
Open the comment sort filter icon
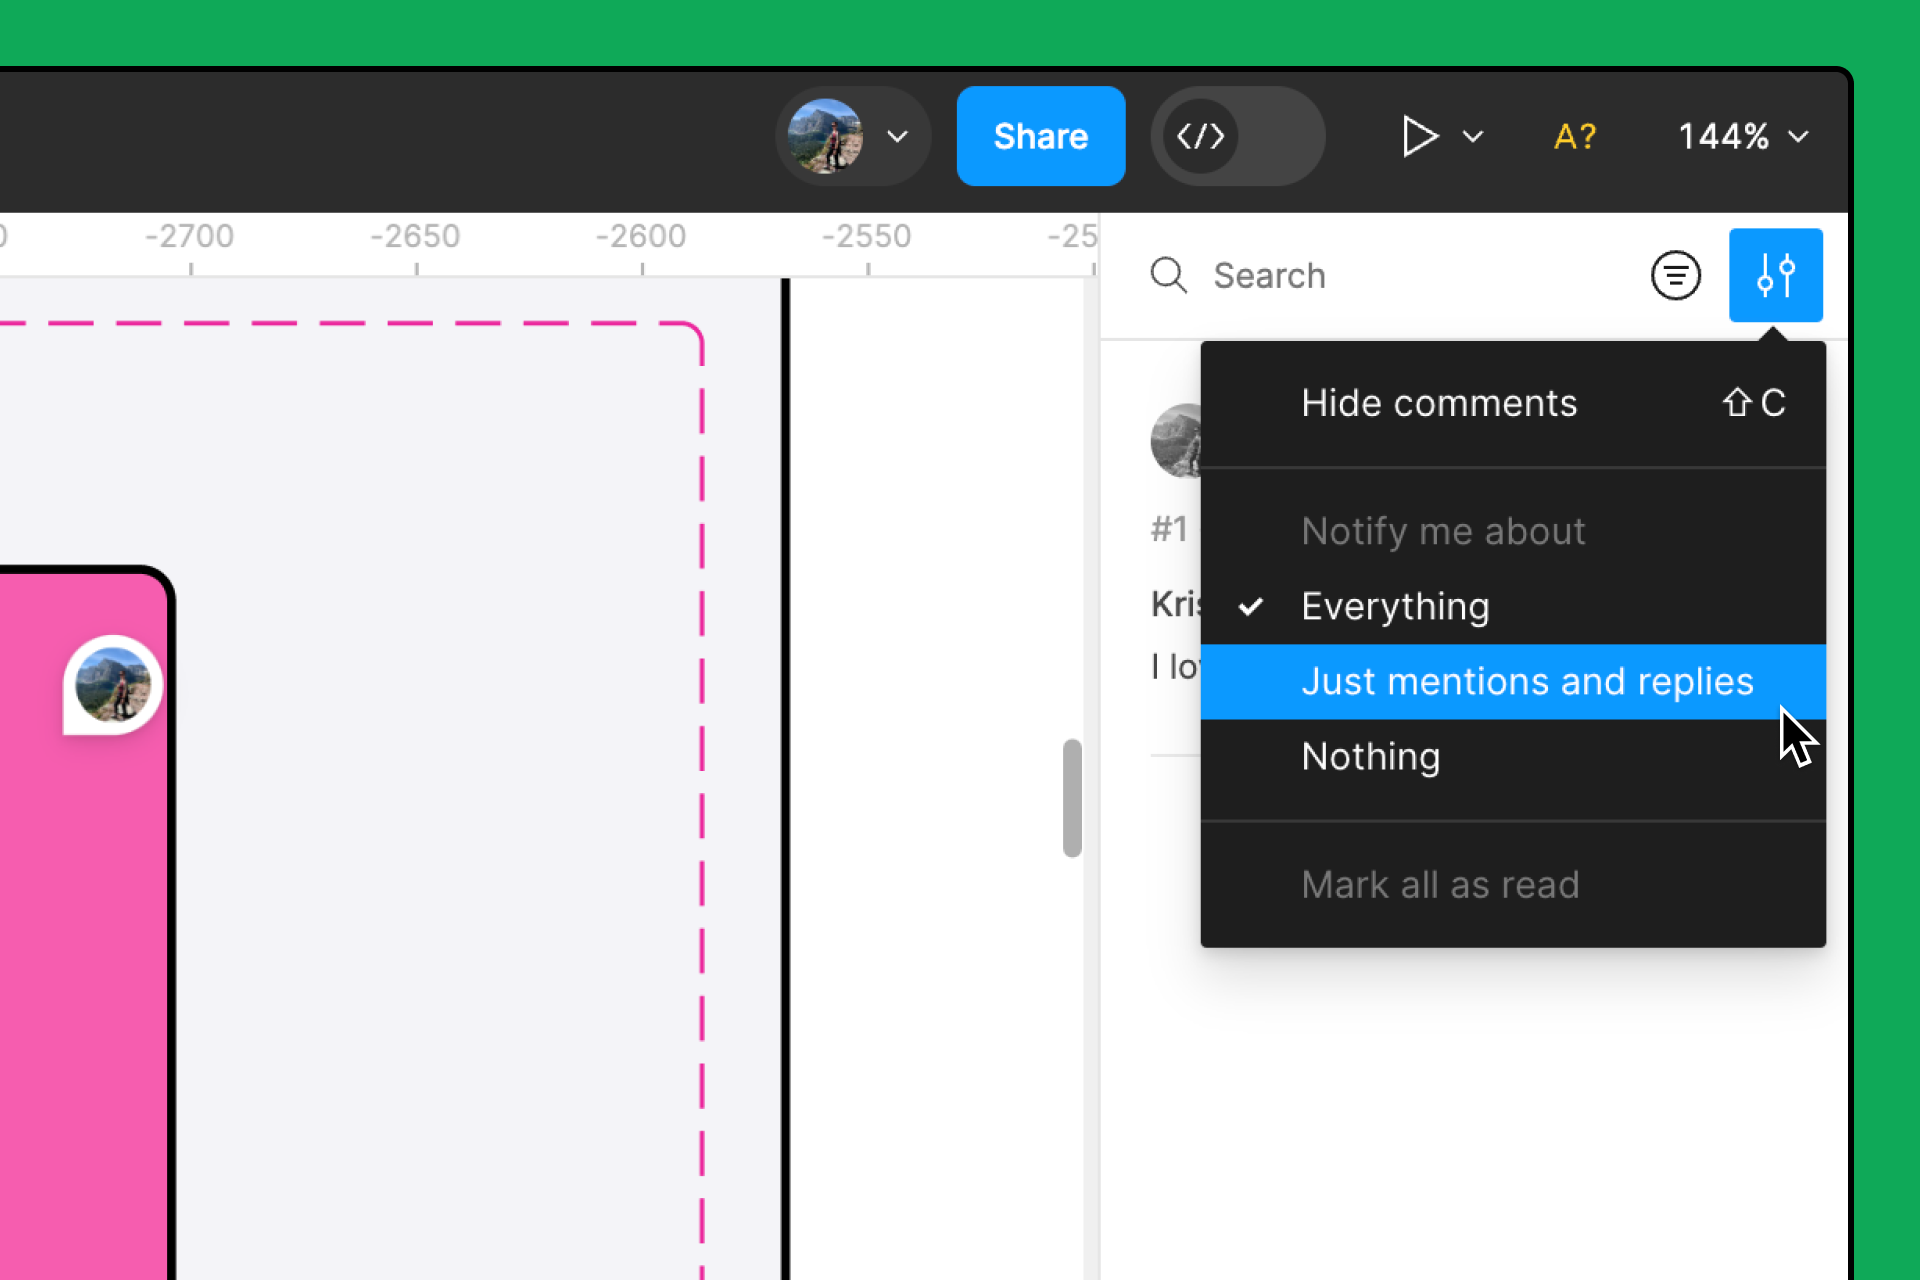[x=1675, y=275]
